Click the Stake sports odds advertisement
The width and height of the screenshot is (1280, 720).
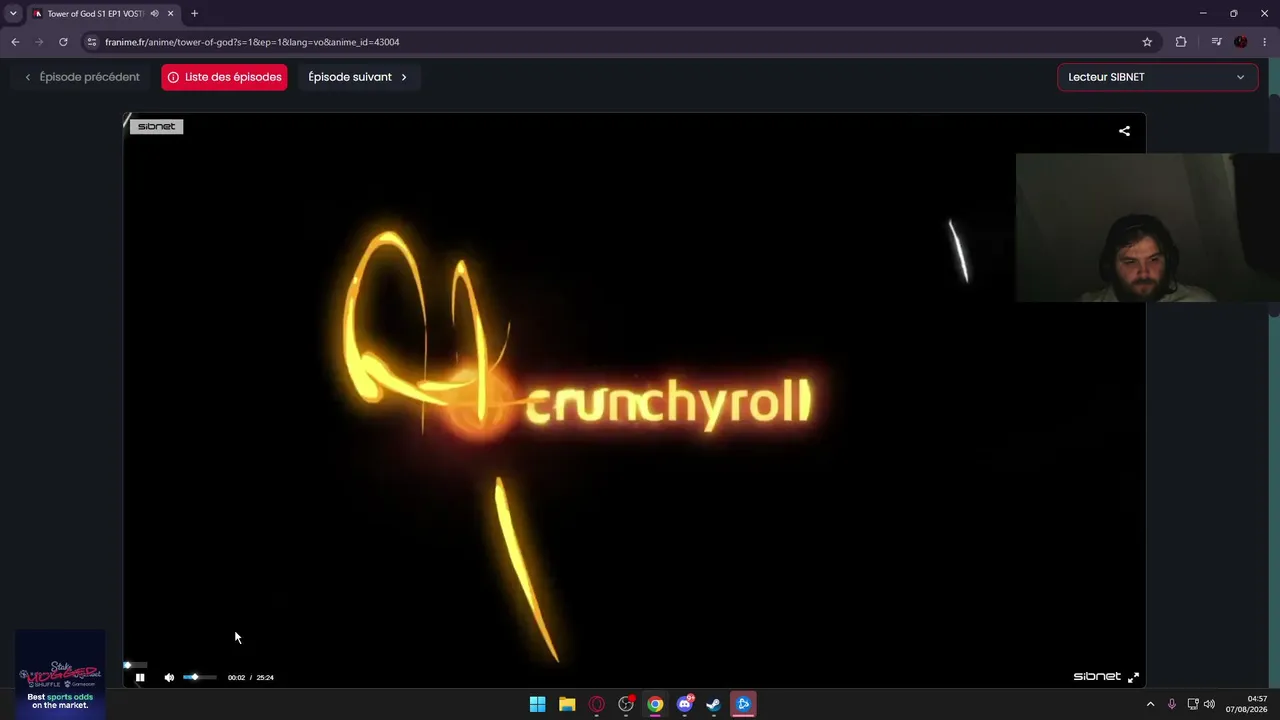[x=60, y=676]
